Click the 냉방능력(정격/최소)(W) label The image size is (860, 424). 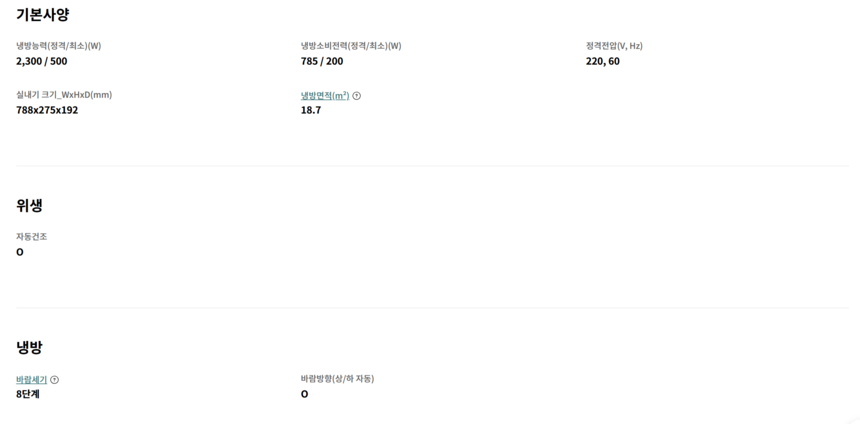click(58, 46)
